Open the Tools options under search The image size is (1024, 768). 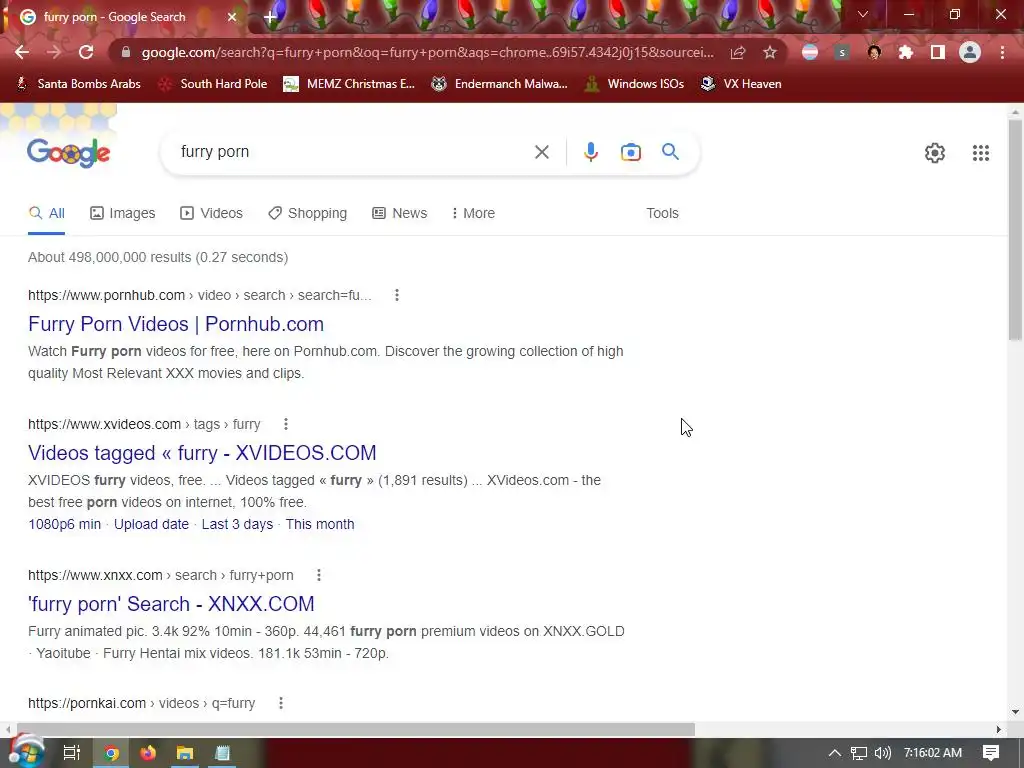pos(662,213)
